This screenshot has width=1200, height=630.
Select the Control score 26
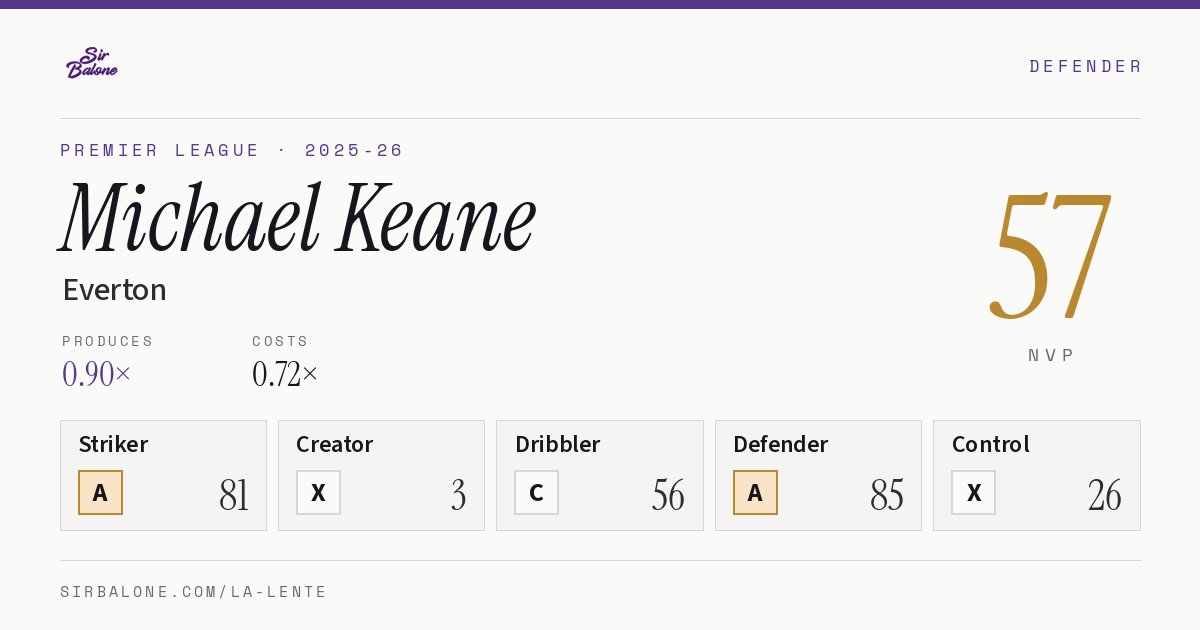[x=1105, y=494]
